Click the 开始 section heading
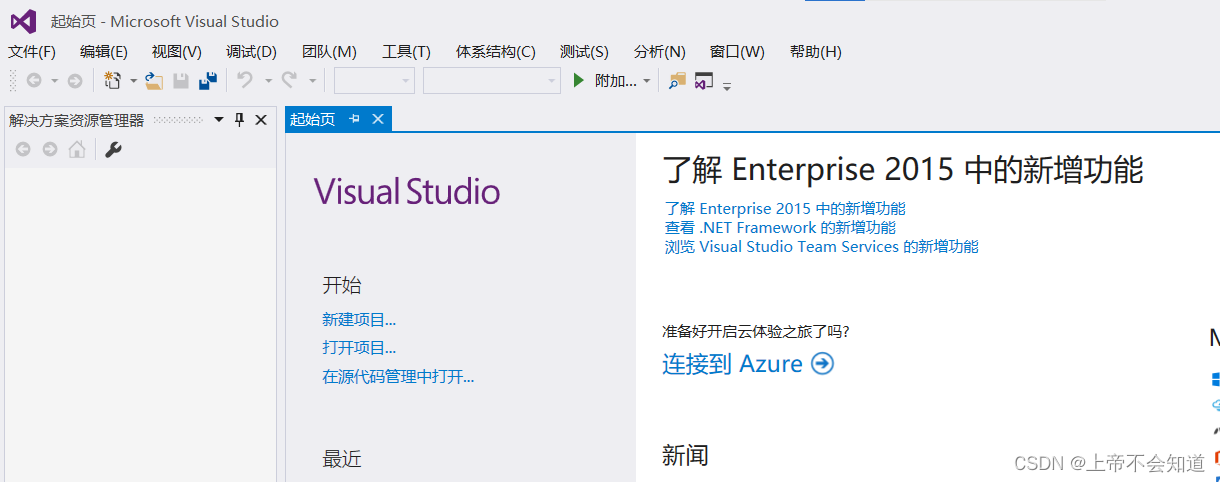This screenshot has width=1220, height=482. click(342, 285)
